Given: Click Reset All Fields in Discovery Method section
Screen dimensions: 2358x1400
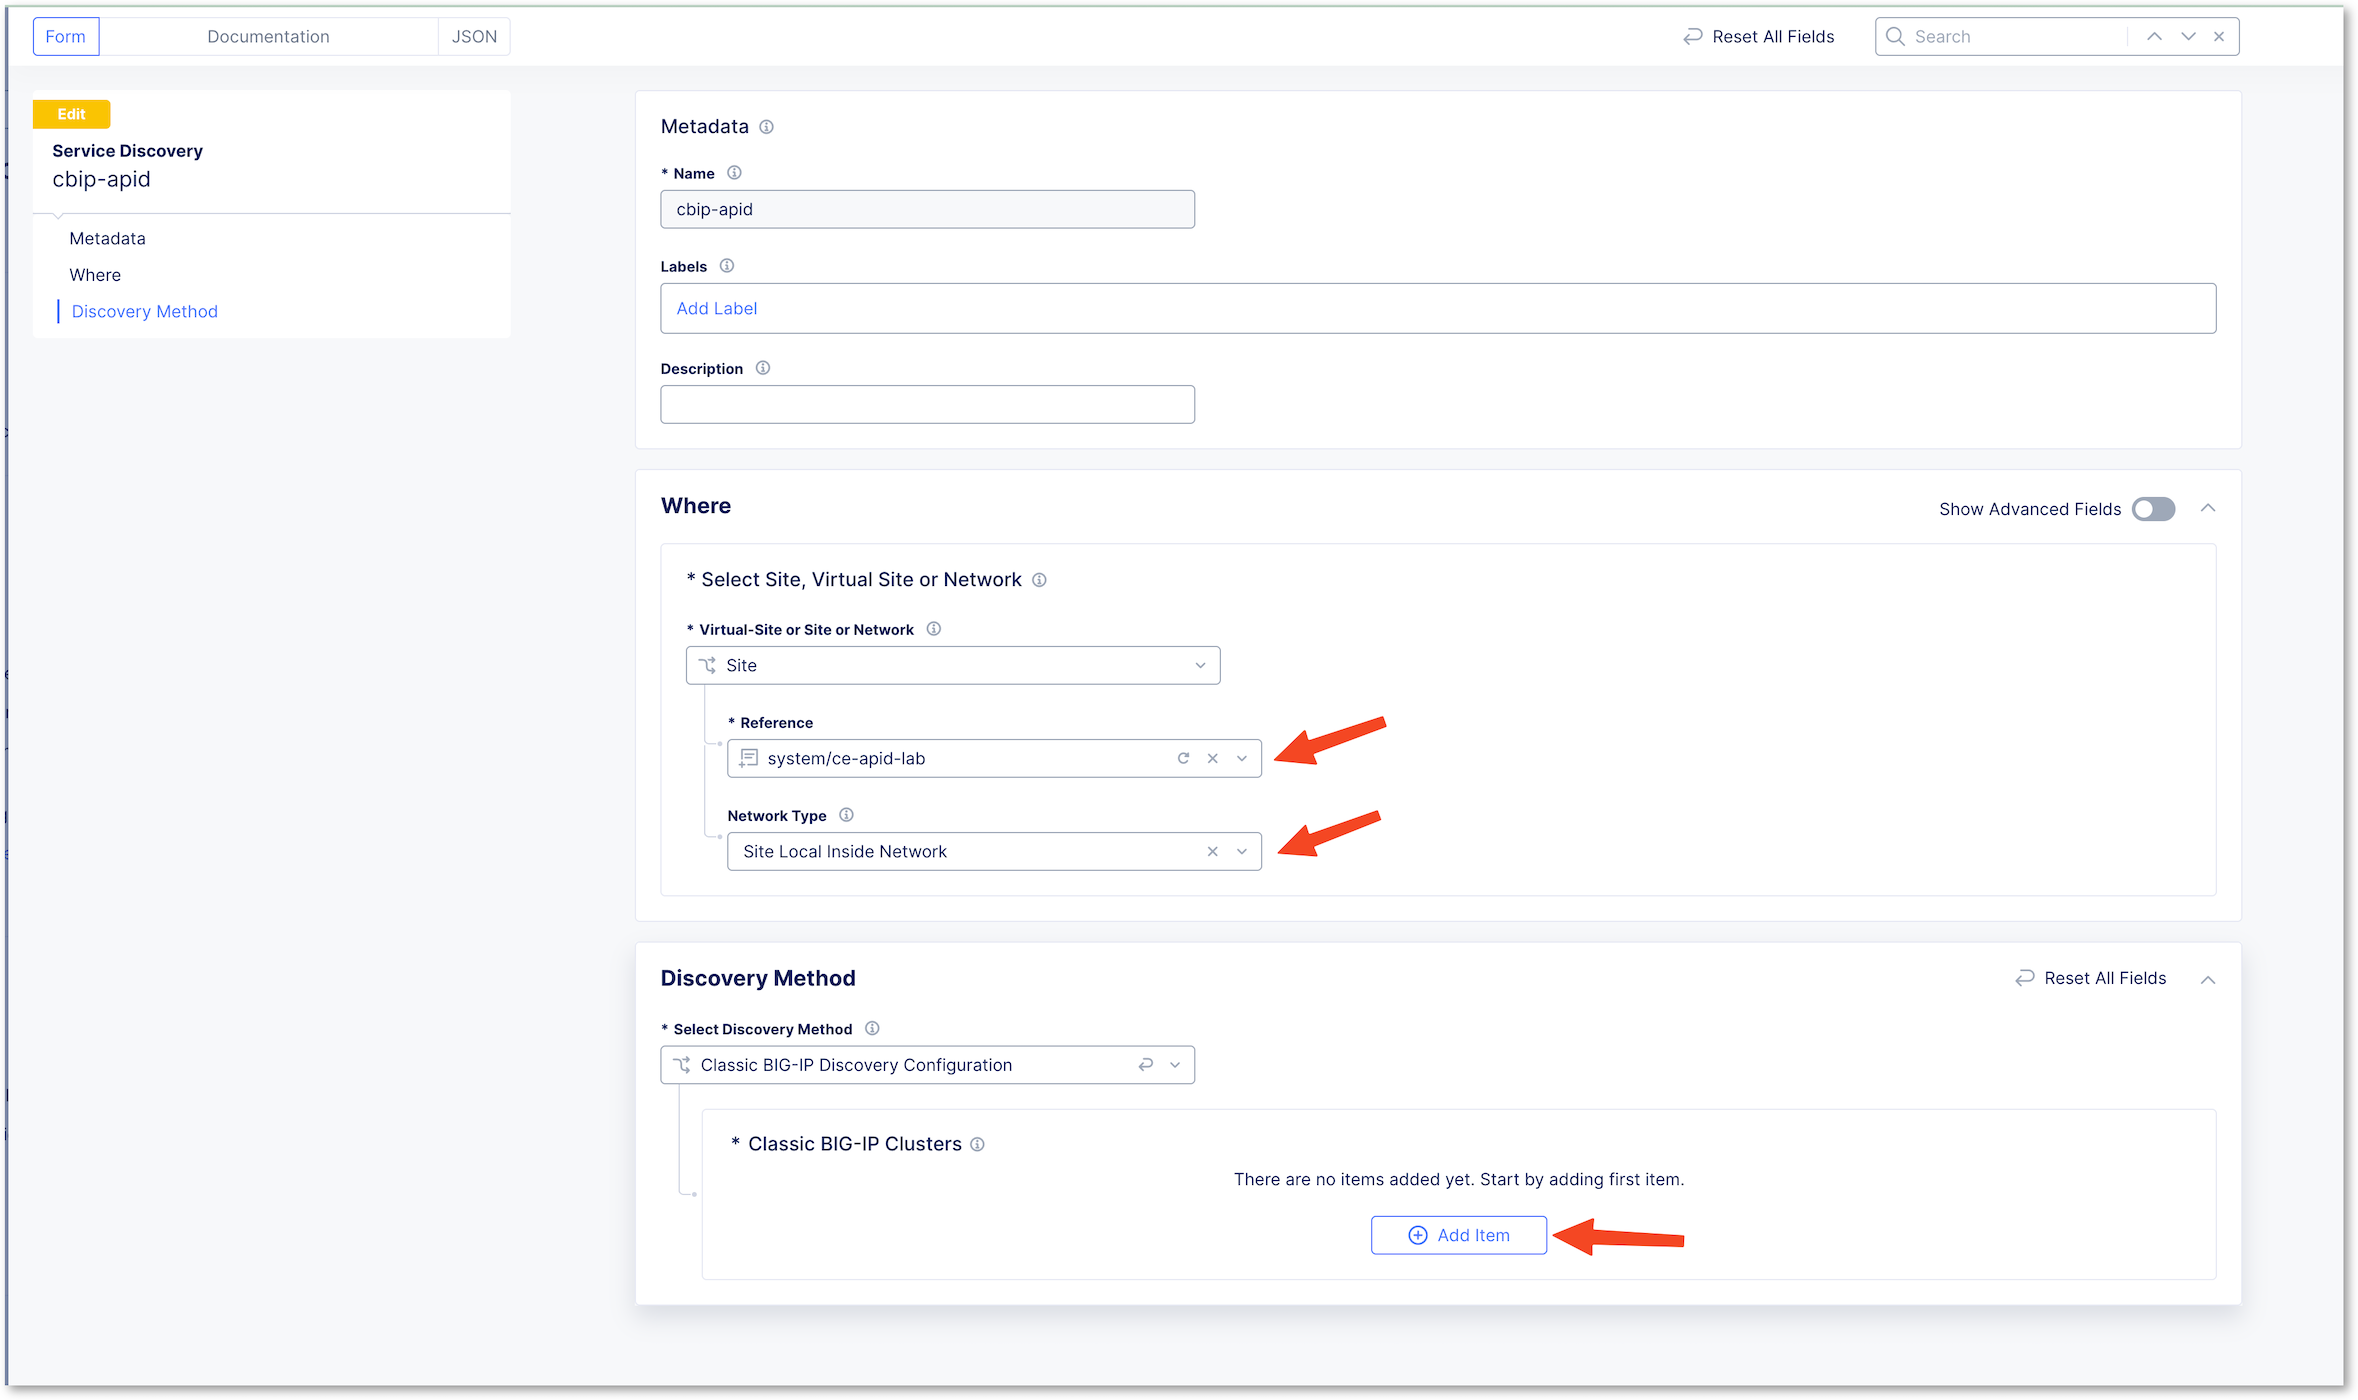Looking at the screenshot, I should pos(2091,978).
